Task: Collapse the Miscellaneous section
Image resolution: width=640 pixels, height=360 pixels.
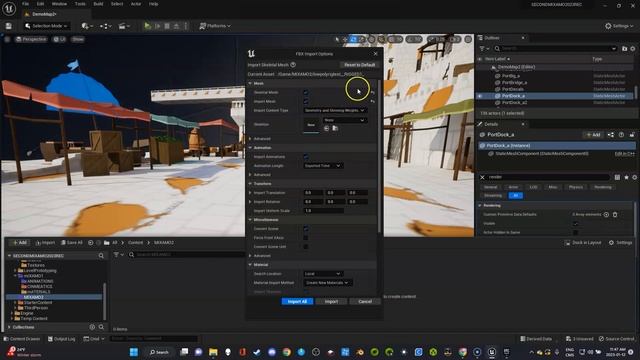Action: tap(250, 220)
